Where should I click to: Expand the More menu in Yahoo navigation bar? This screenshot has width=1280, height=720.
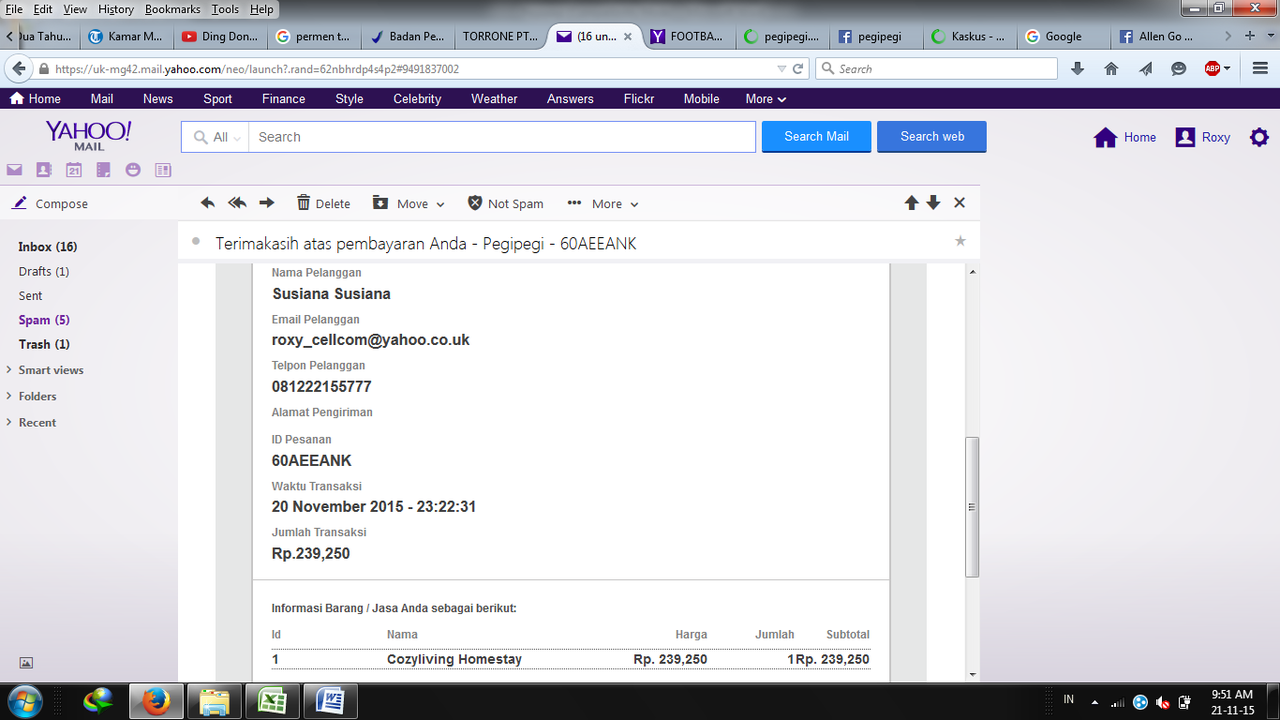tap(766, 99)
